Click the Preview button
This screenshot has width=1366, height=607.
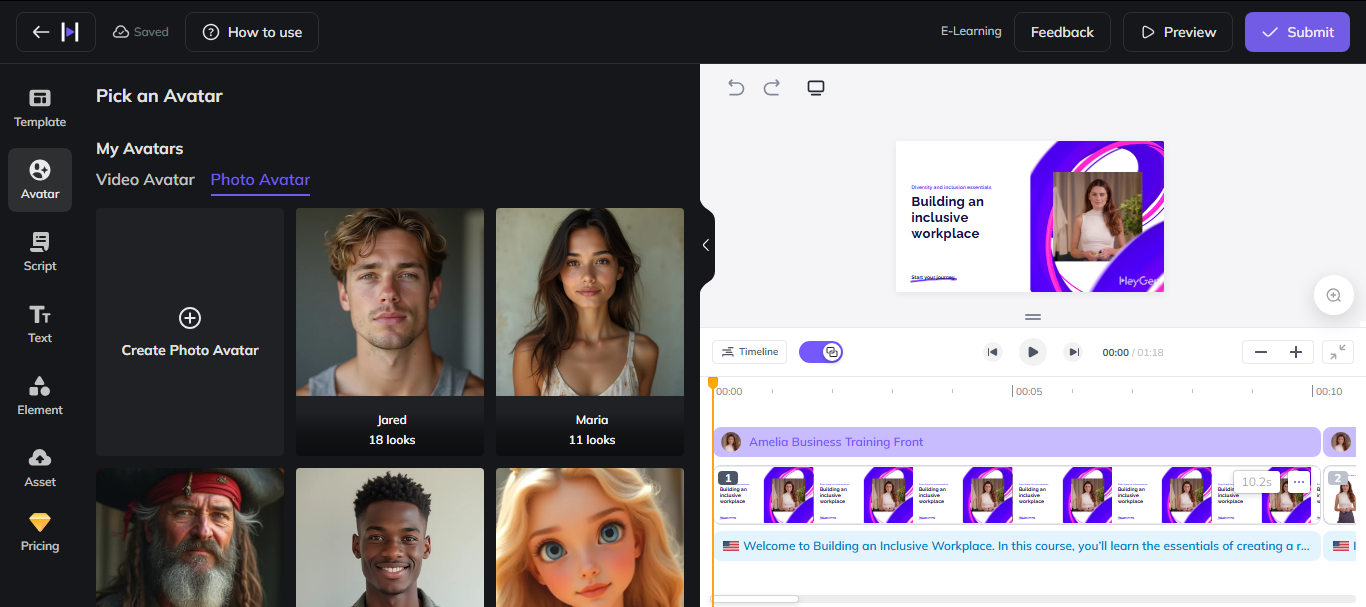point(1177,32)
